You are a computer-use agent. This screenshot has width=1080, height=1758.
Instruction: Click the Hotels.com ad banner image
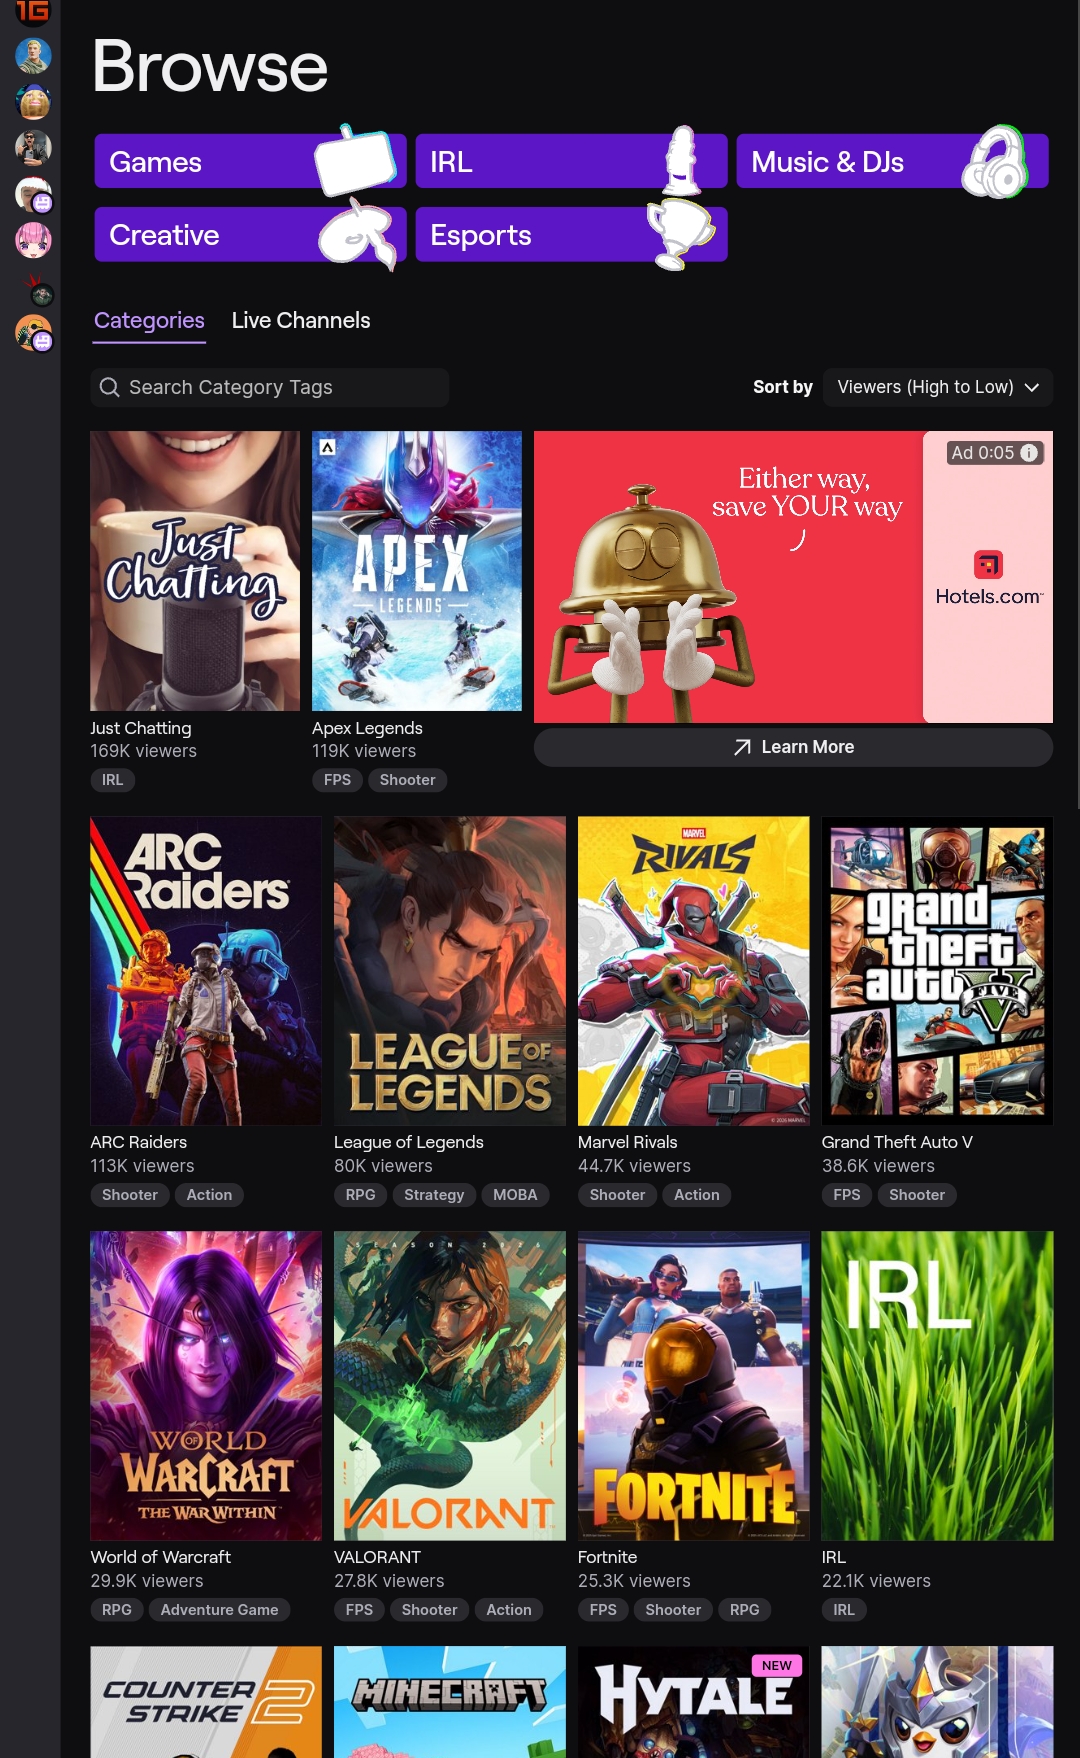793,577
